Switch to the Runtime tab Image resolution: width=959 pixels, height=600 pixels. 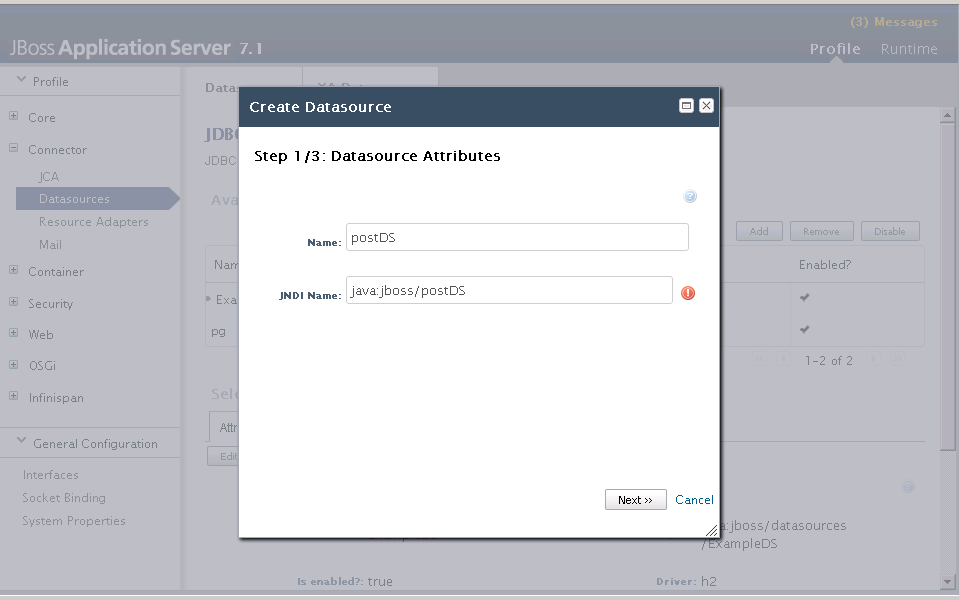point(909,49)
